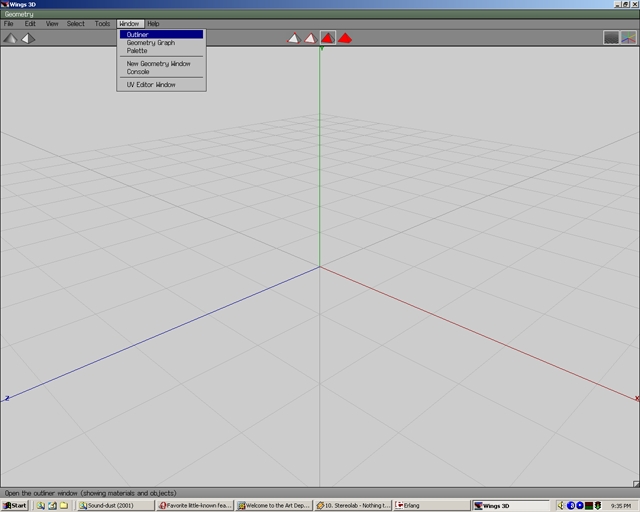
Task: Click the system clock 9:35 PM
Action: coord(621,506)
